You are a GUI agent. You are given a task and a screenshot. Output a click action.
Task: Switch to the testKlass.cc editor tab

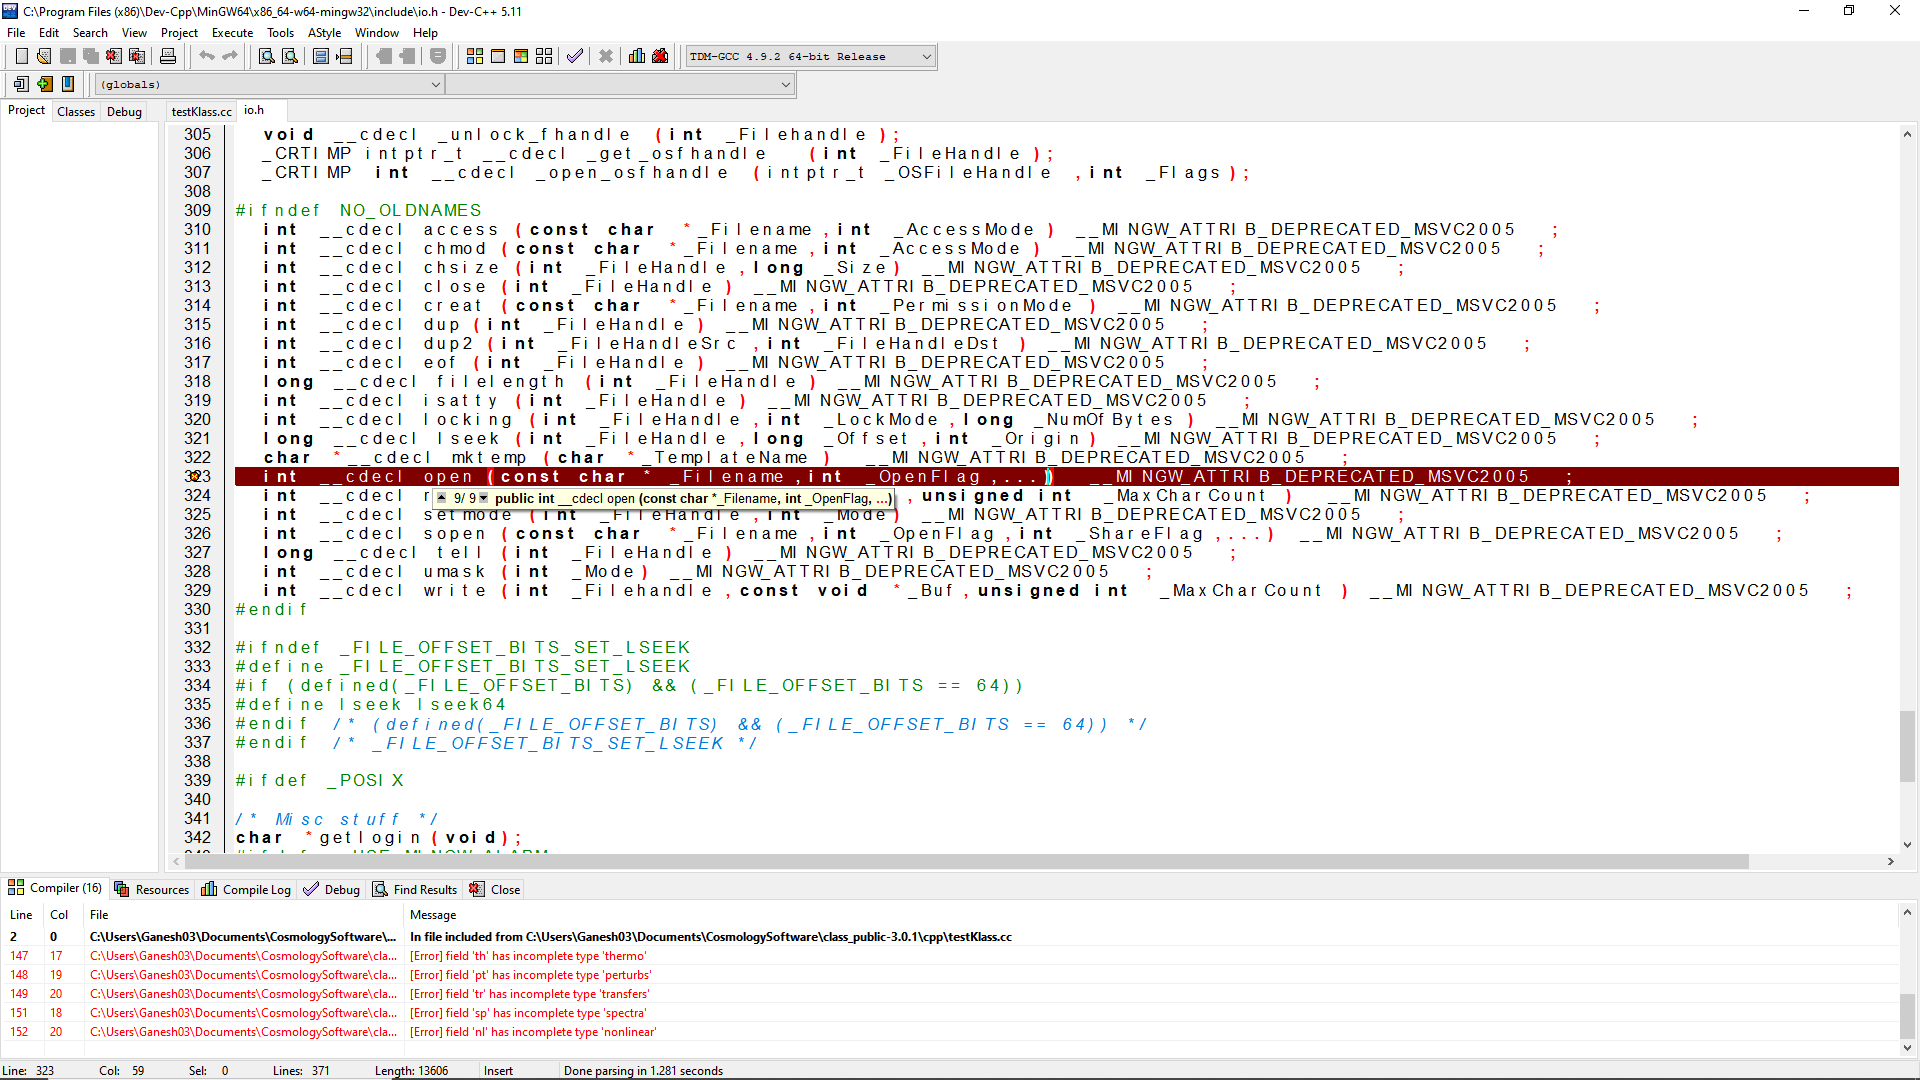(201, 111)
